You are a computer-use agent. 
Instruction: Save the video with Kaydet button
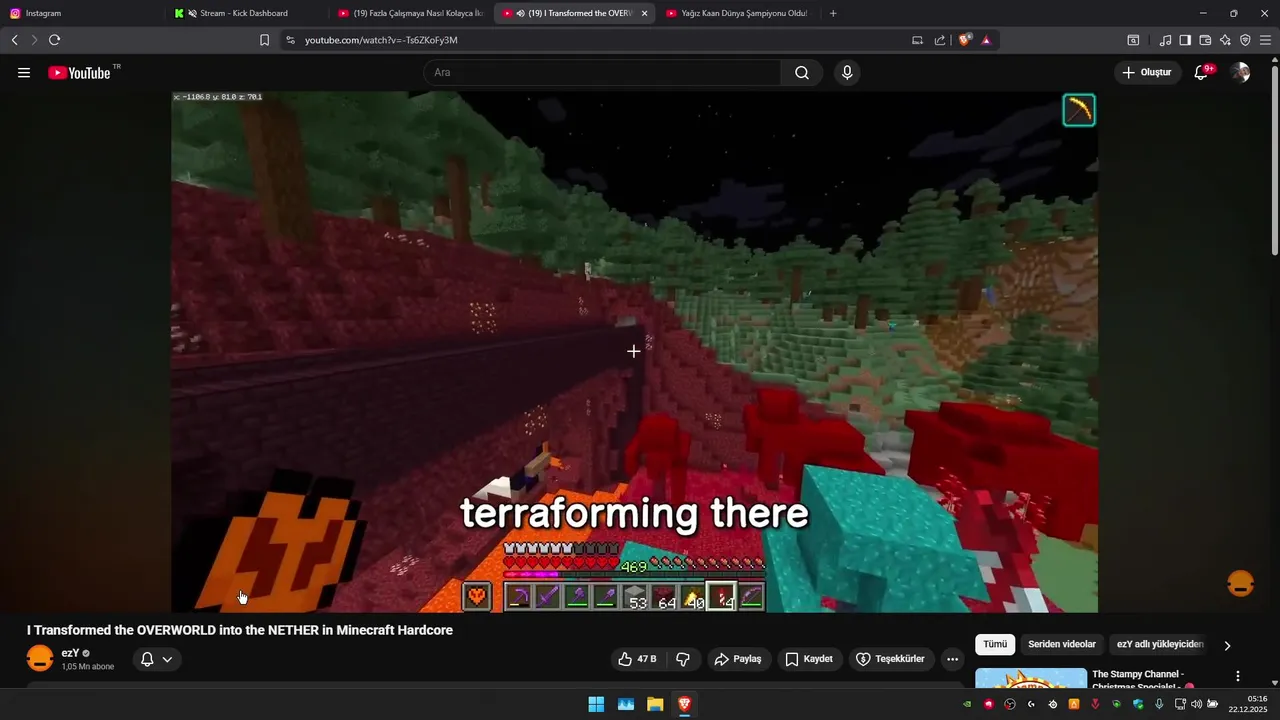click(809, 659)
